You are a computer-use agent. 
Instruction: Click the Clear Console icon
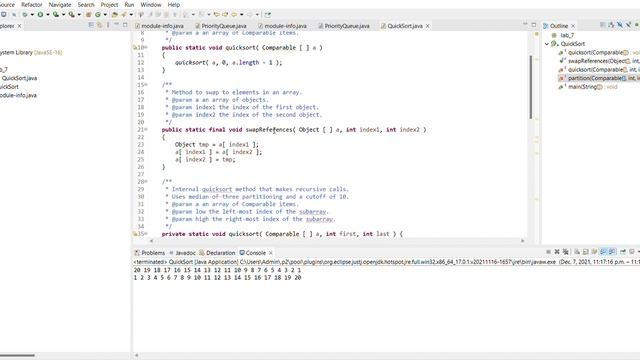(x=577, y=252)
